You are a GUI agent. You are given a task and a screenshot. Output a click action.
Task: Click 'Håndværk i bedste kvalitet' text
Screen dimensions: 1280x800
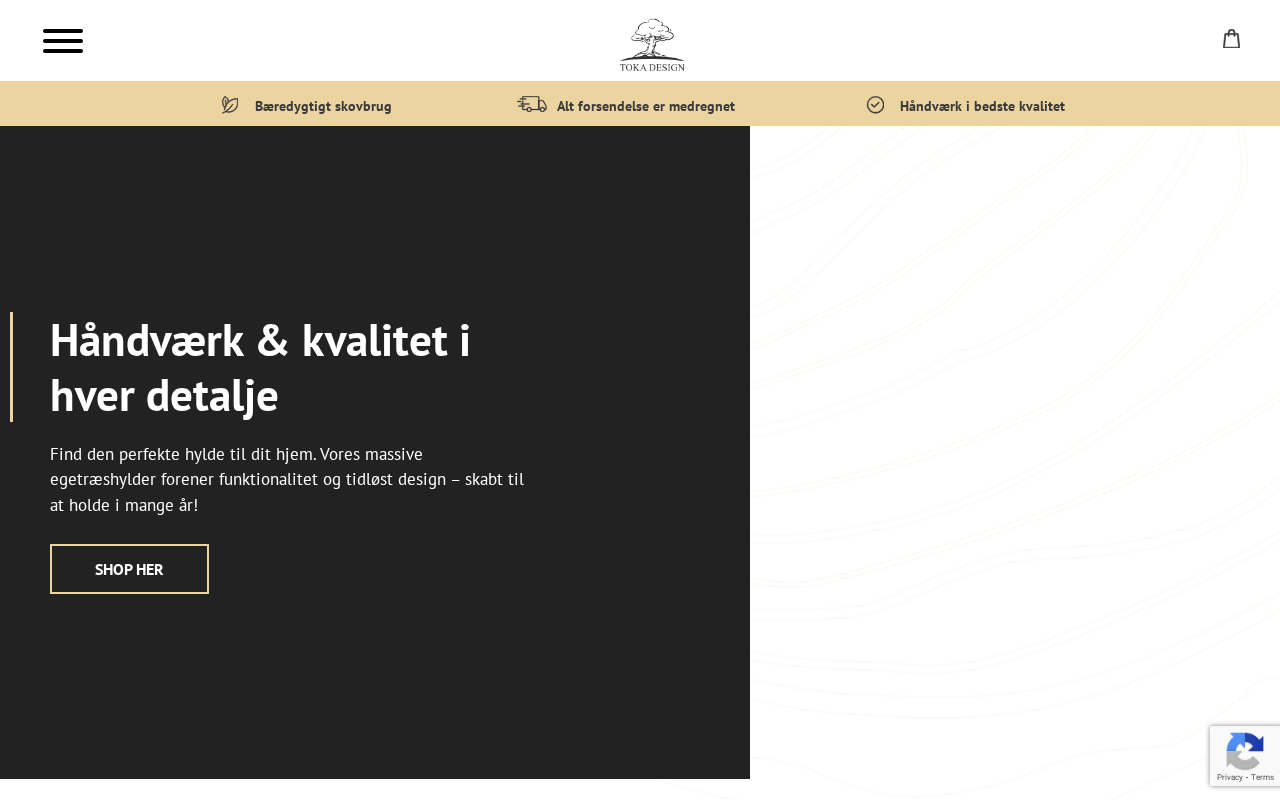pyautogui.click(x=982, y=106)
